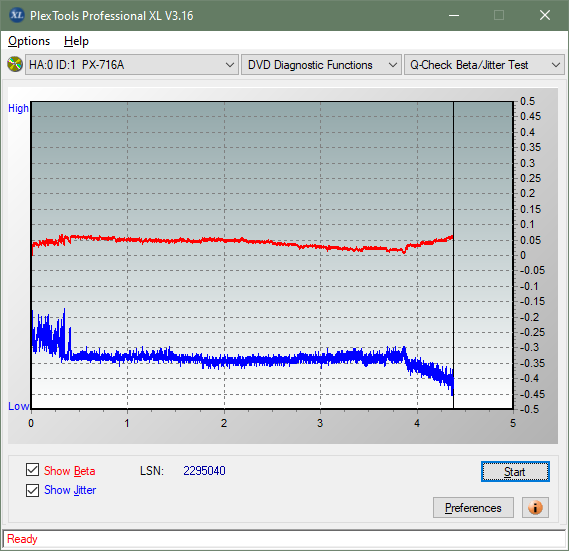Uncheck the Show Jitter checkbox
The width and height of the screenshot is (569, 551).
click(x=32, y=490)
